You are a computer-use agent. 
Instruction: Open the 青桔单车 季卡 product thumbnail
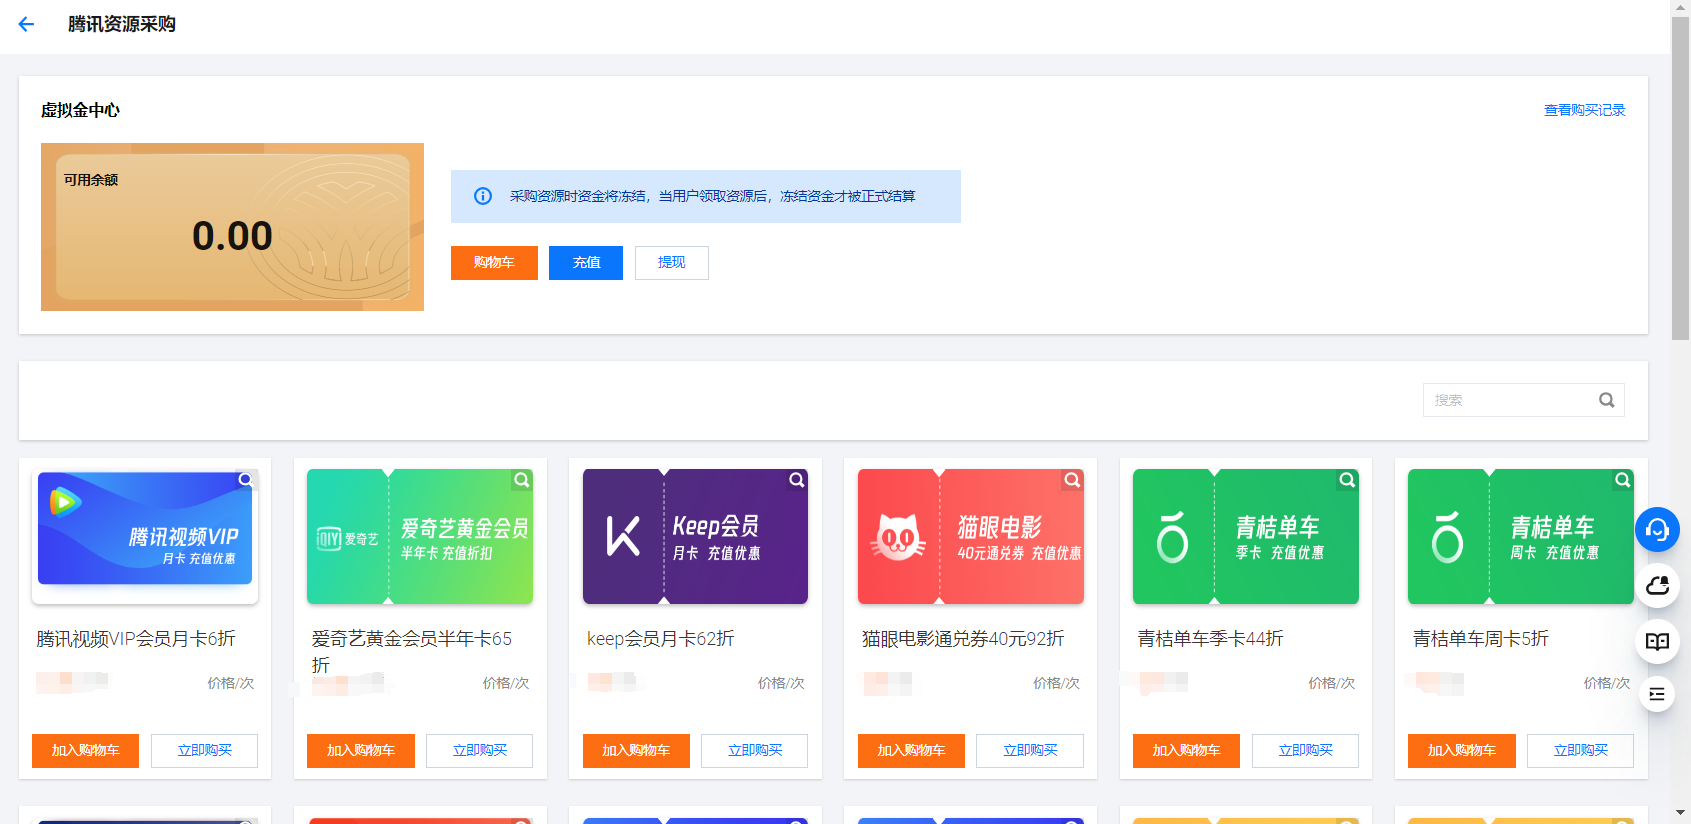click(x=1246, y=537)
